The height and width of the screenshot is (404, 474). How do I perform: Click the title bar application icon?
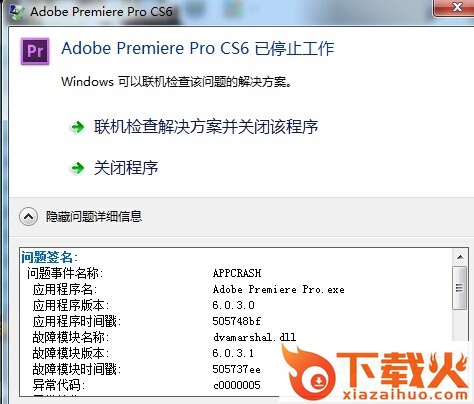point(17,12)
